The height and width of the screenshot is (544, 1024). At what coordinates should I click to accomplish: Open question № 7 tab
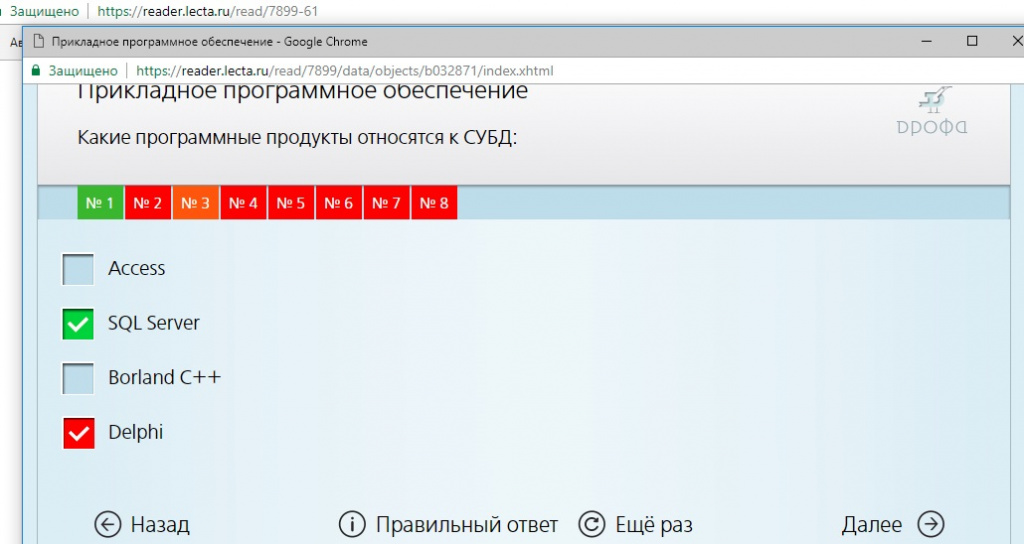point(386,202)
